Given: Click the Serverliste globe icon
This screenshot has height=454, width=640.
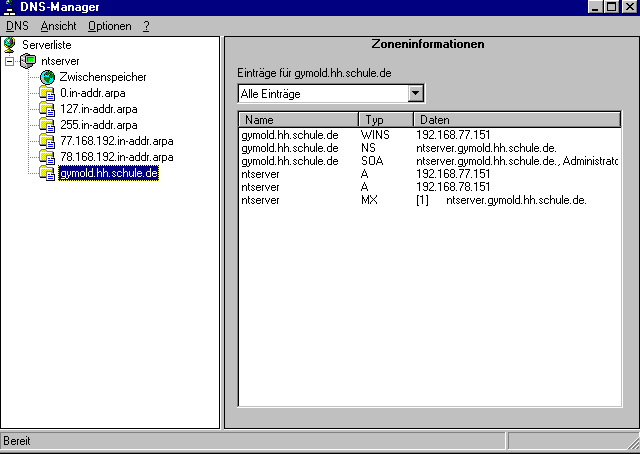Looking at the screenshot, I should (10, 45).
